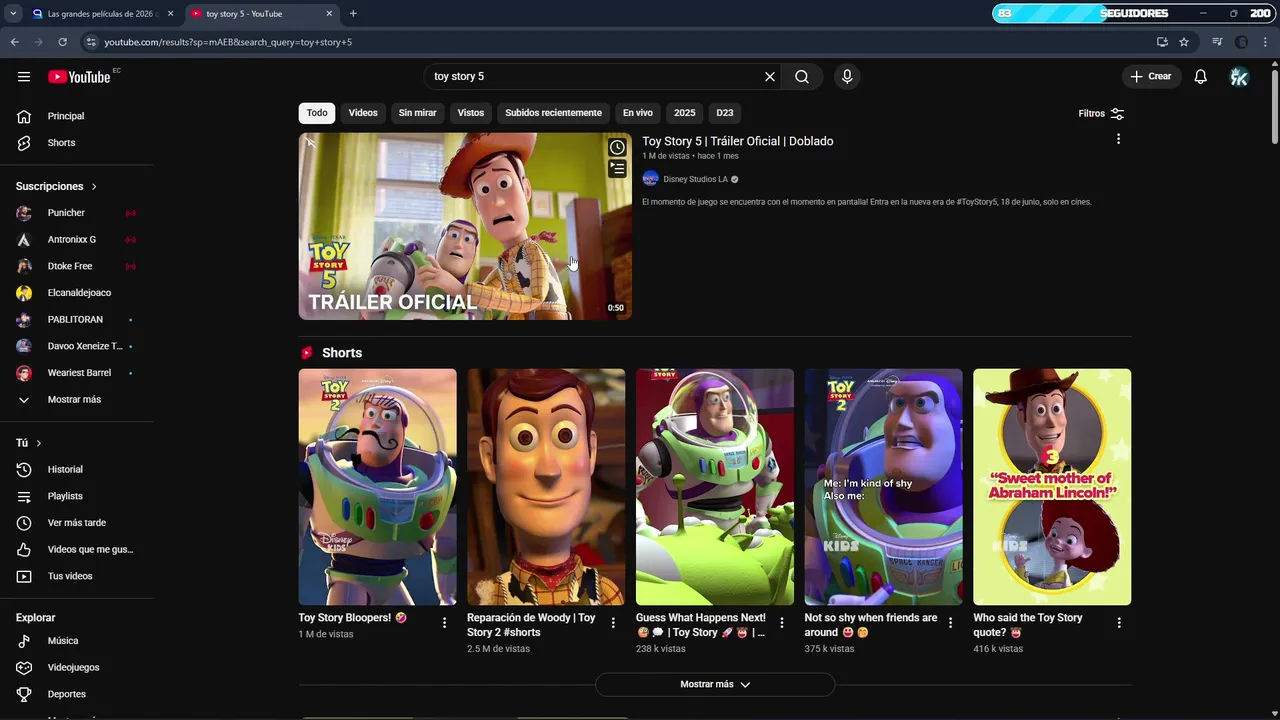This screenshot has height=720, width=1280.
Task: Open PABLITORAN subscription channel
Action: (77, 320)
